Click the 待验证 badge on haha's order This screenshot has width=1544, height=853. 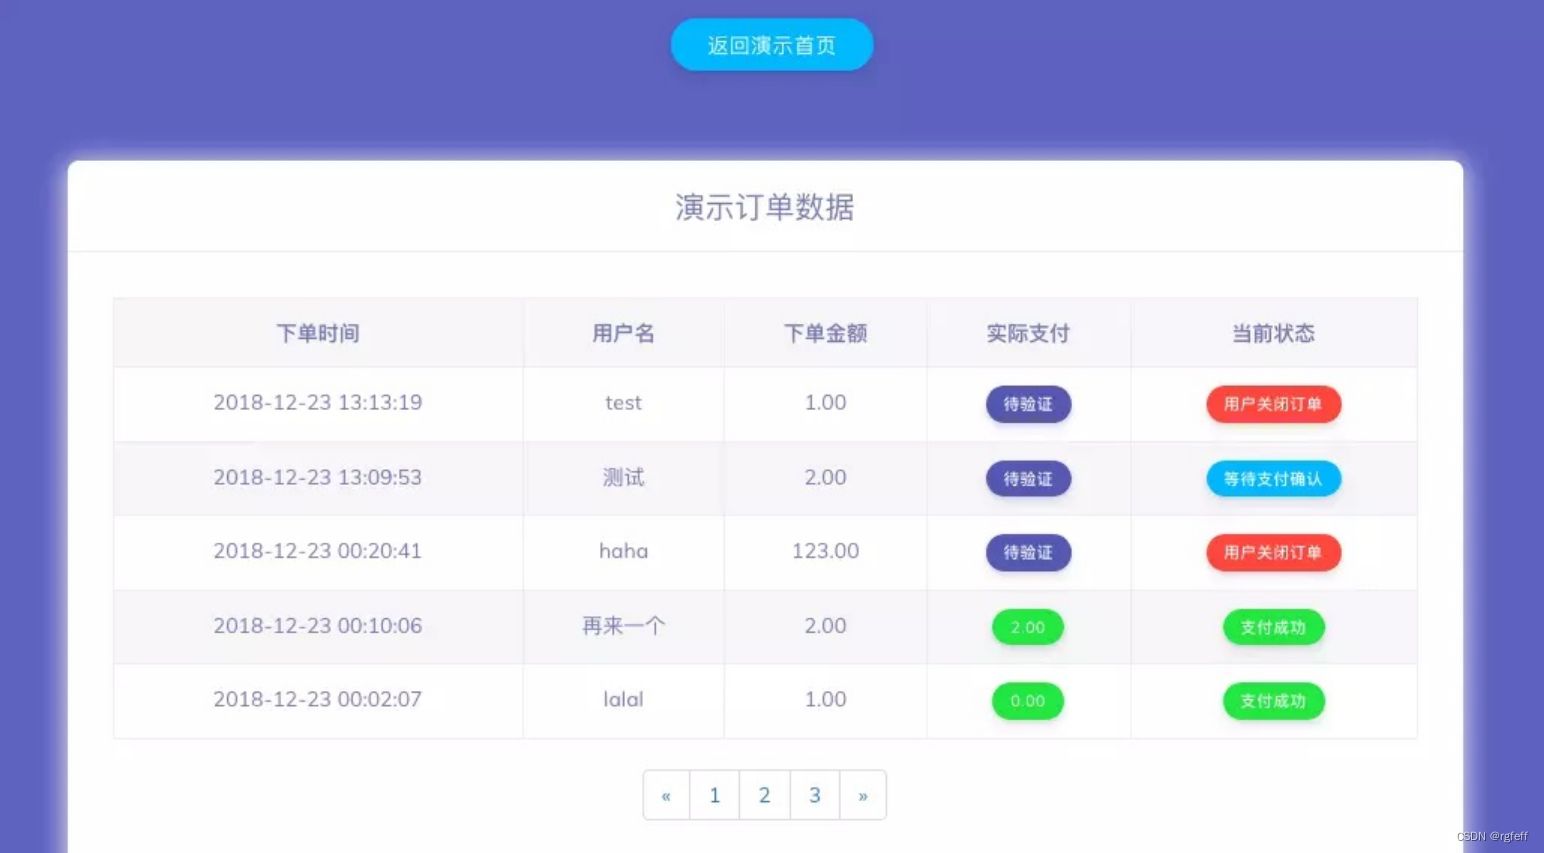[x=1028, y=552]
